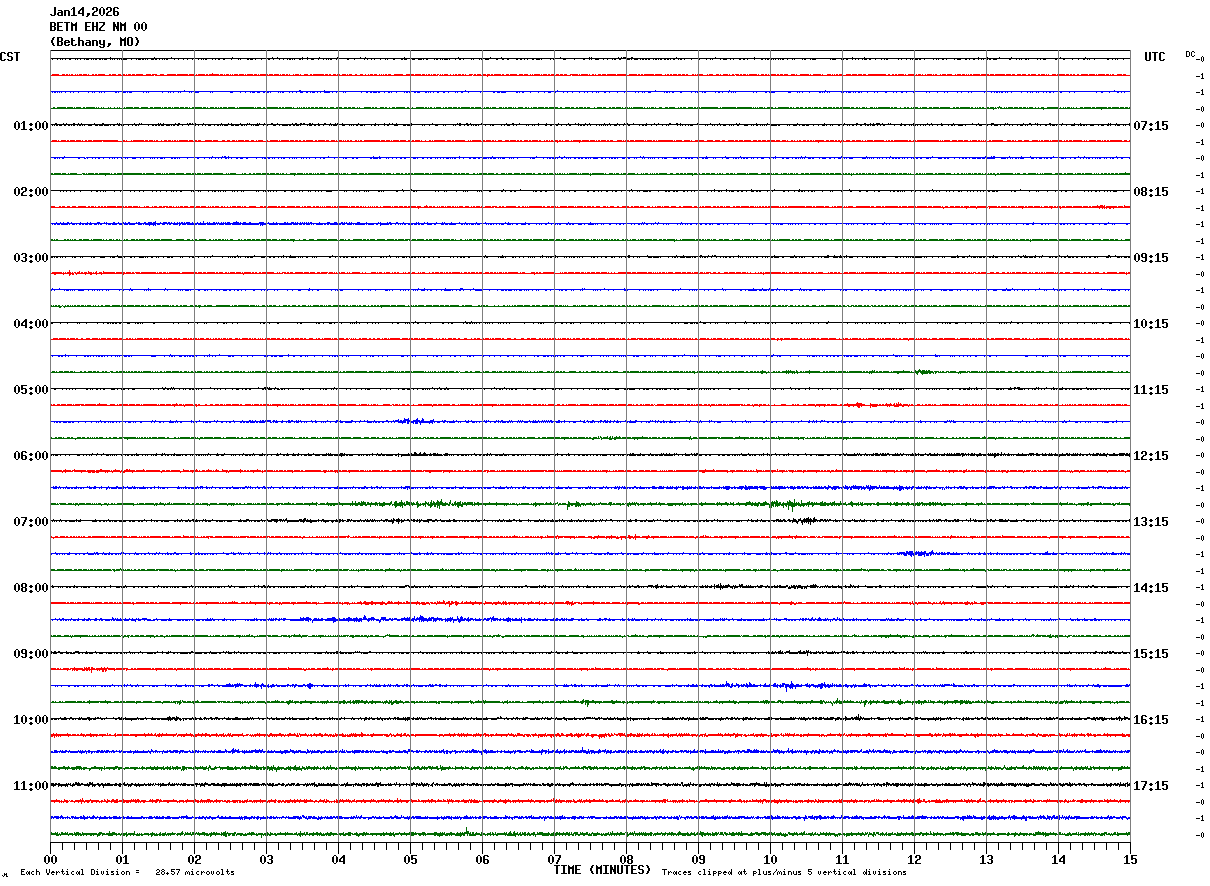Select minute tick label 05 on x-axis
The height and width of the screenshot is (886, 1210).
click(410, 859)
